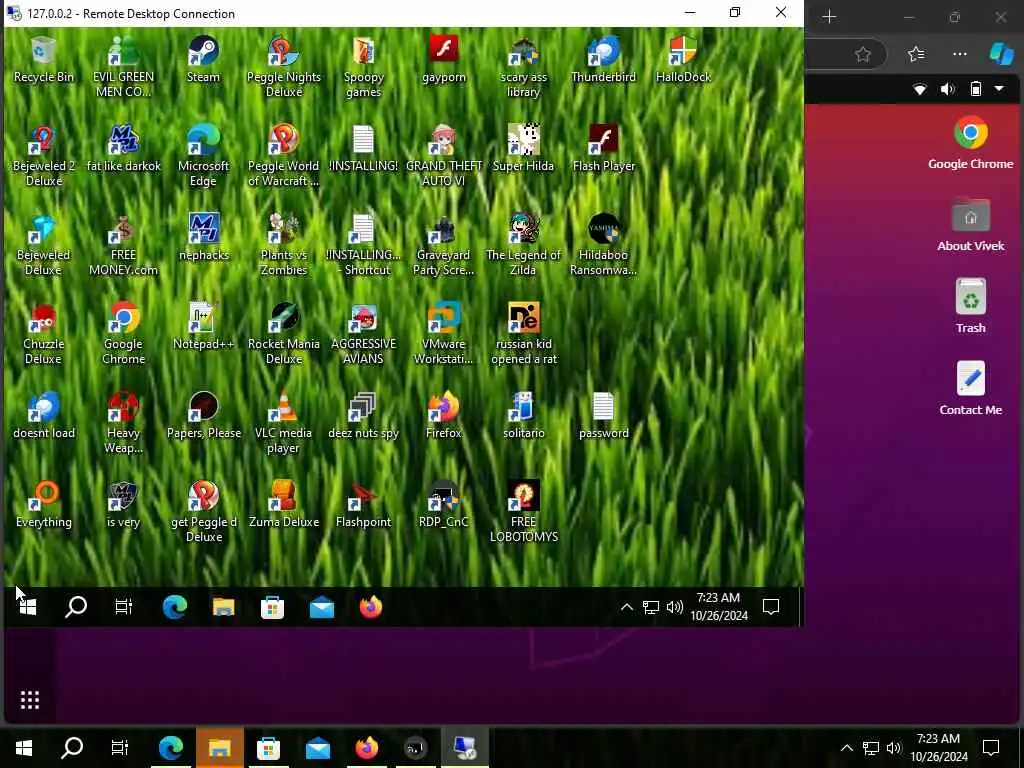This screenshot has height=768, width=1024.
Task: Open the Flash Player desktop icon
Action: pos(603,149)
